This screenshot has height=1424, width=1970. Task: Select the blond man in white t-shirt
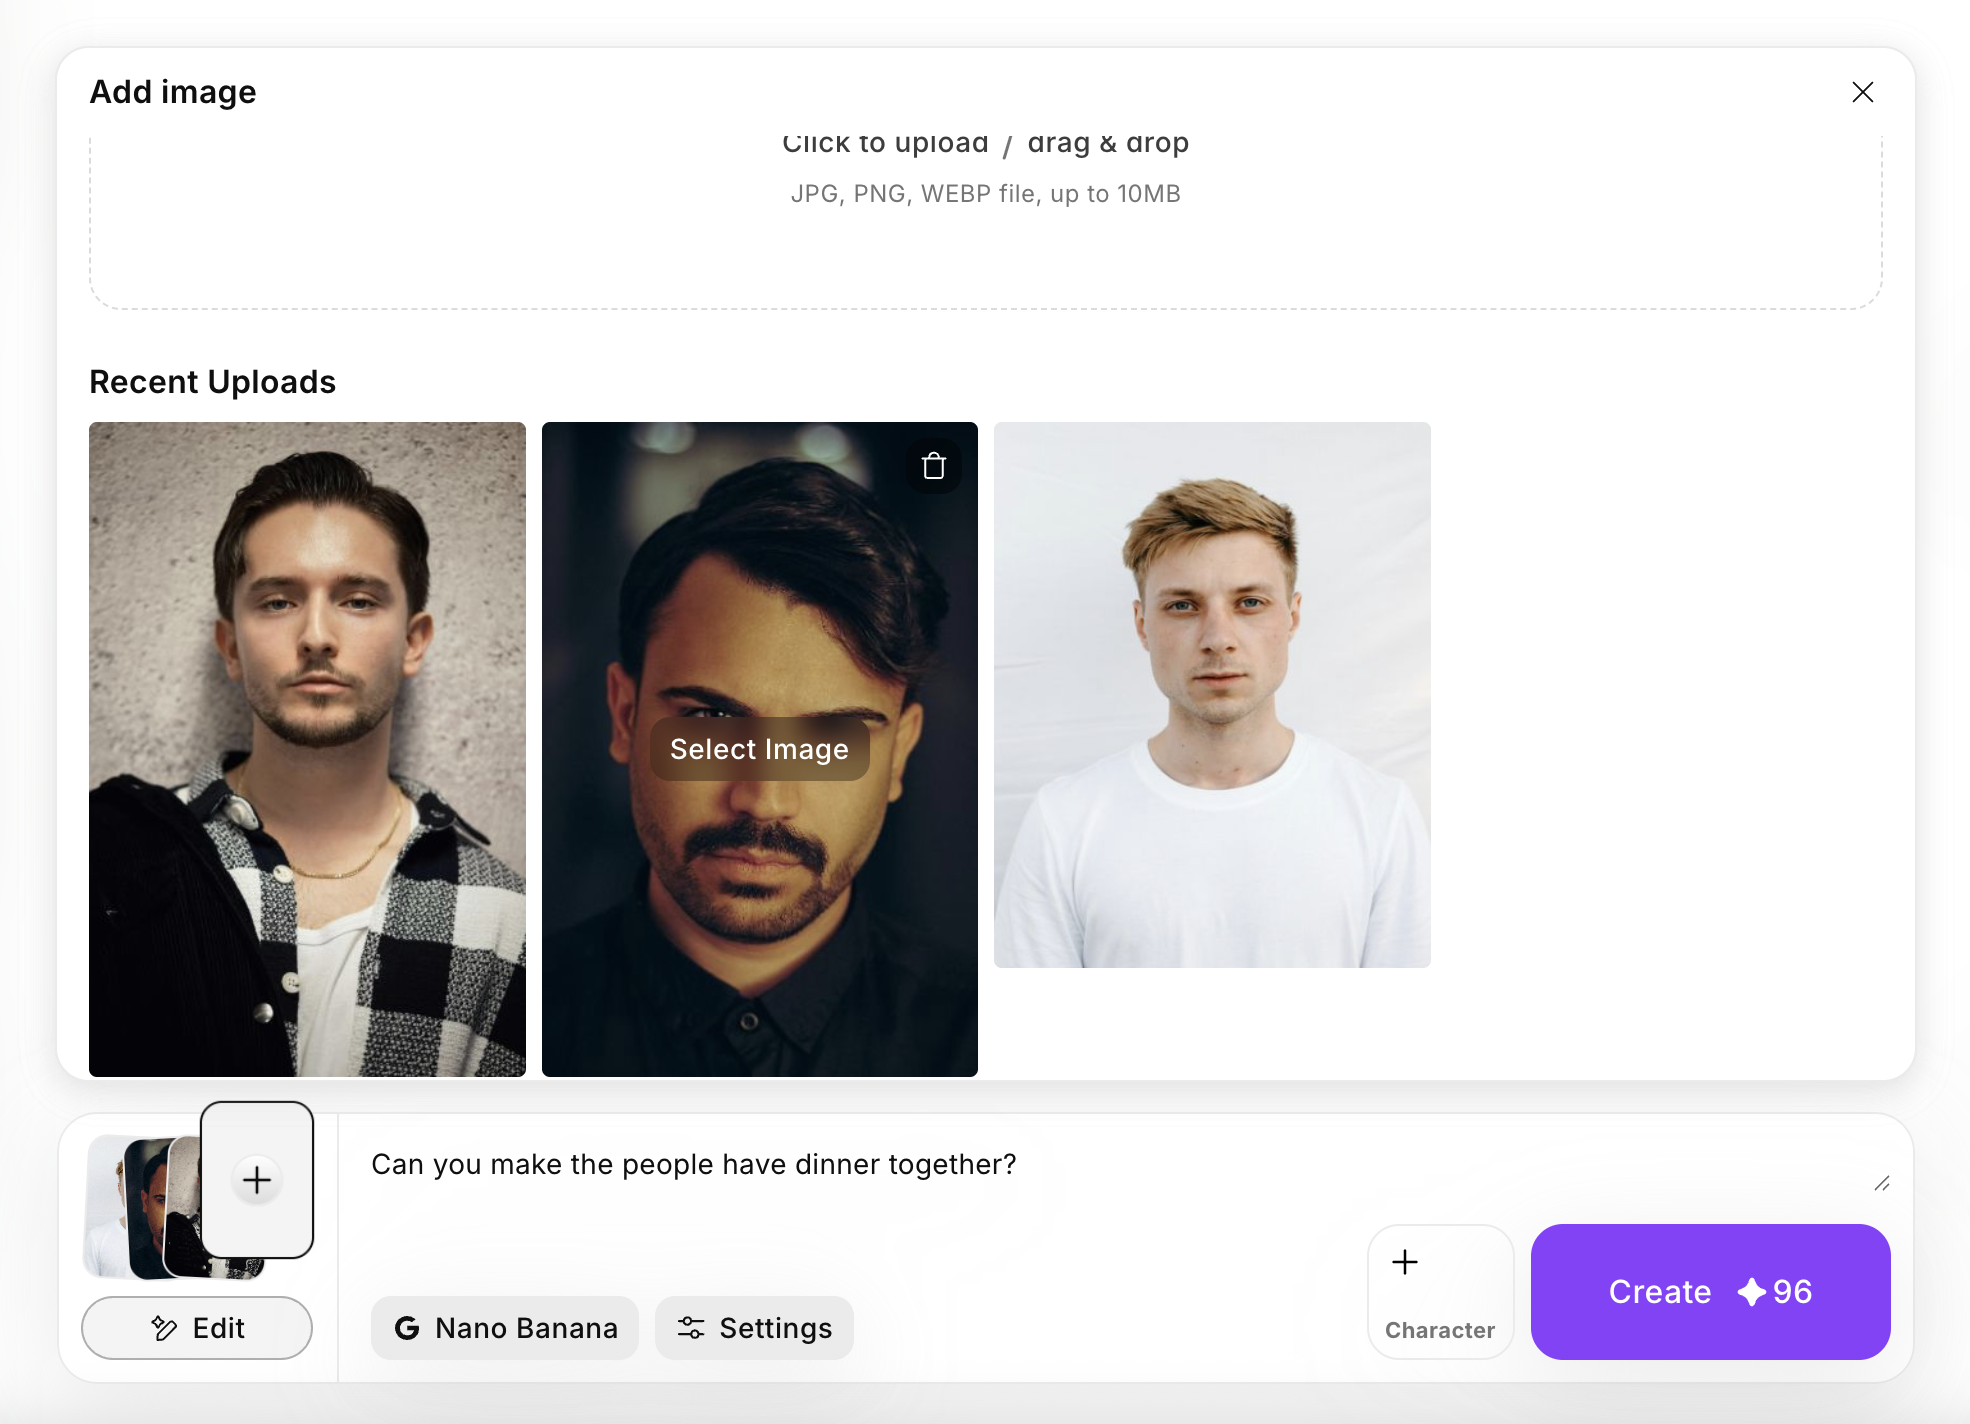click(1212, 694)
